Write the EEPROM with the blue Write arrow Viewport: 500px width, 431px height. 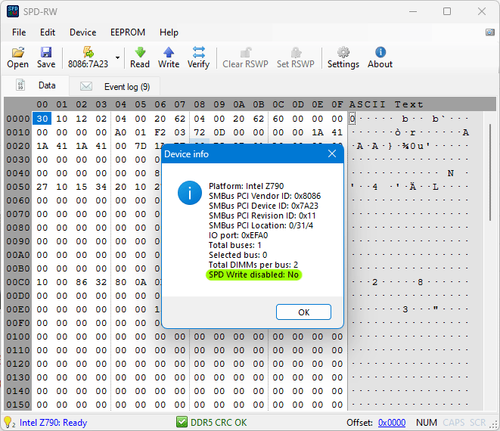click(x=169, y=52)
